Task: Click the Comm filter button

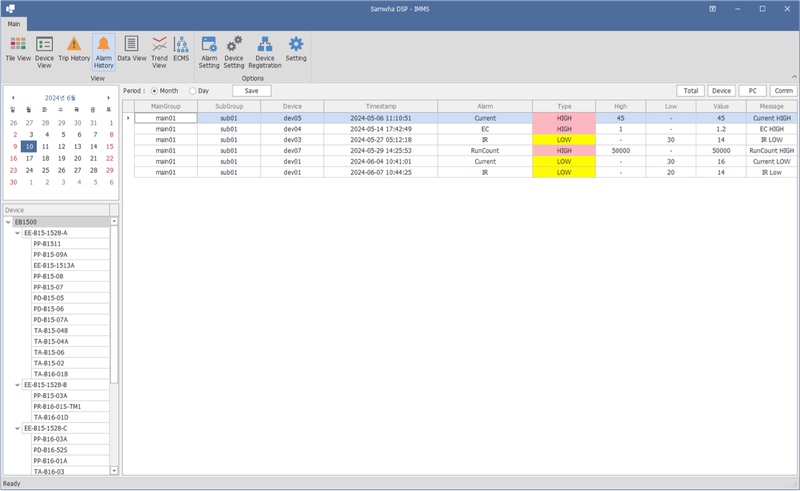Action: [783, 91]
